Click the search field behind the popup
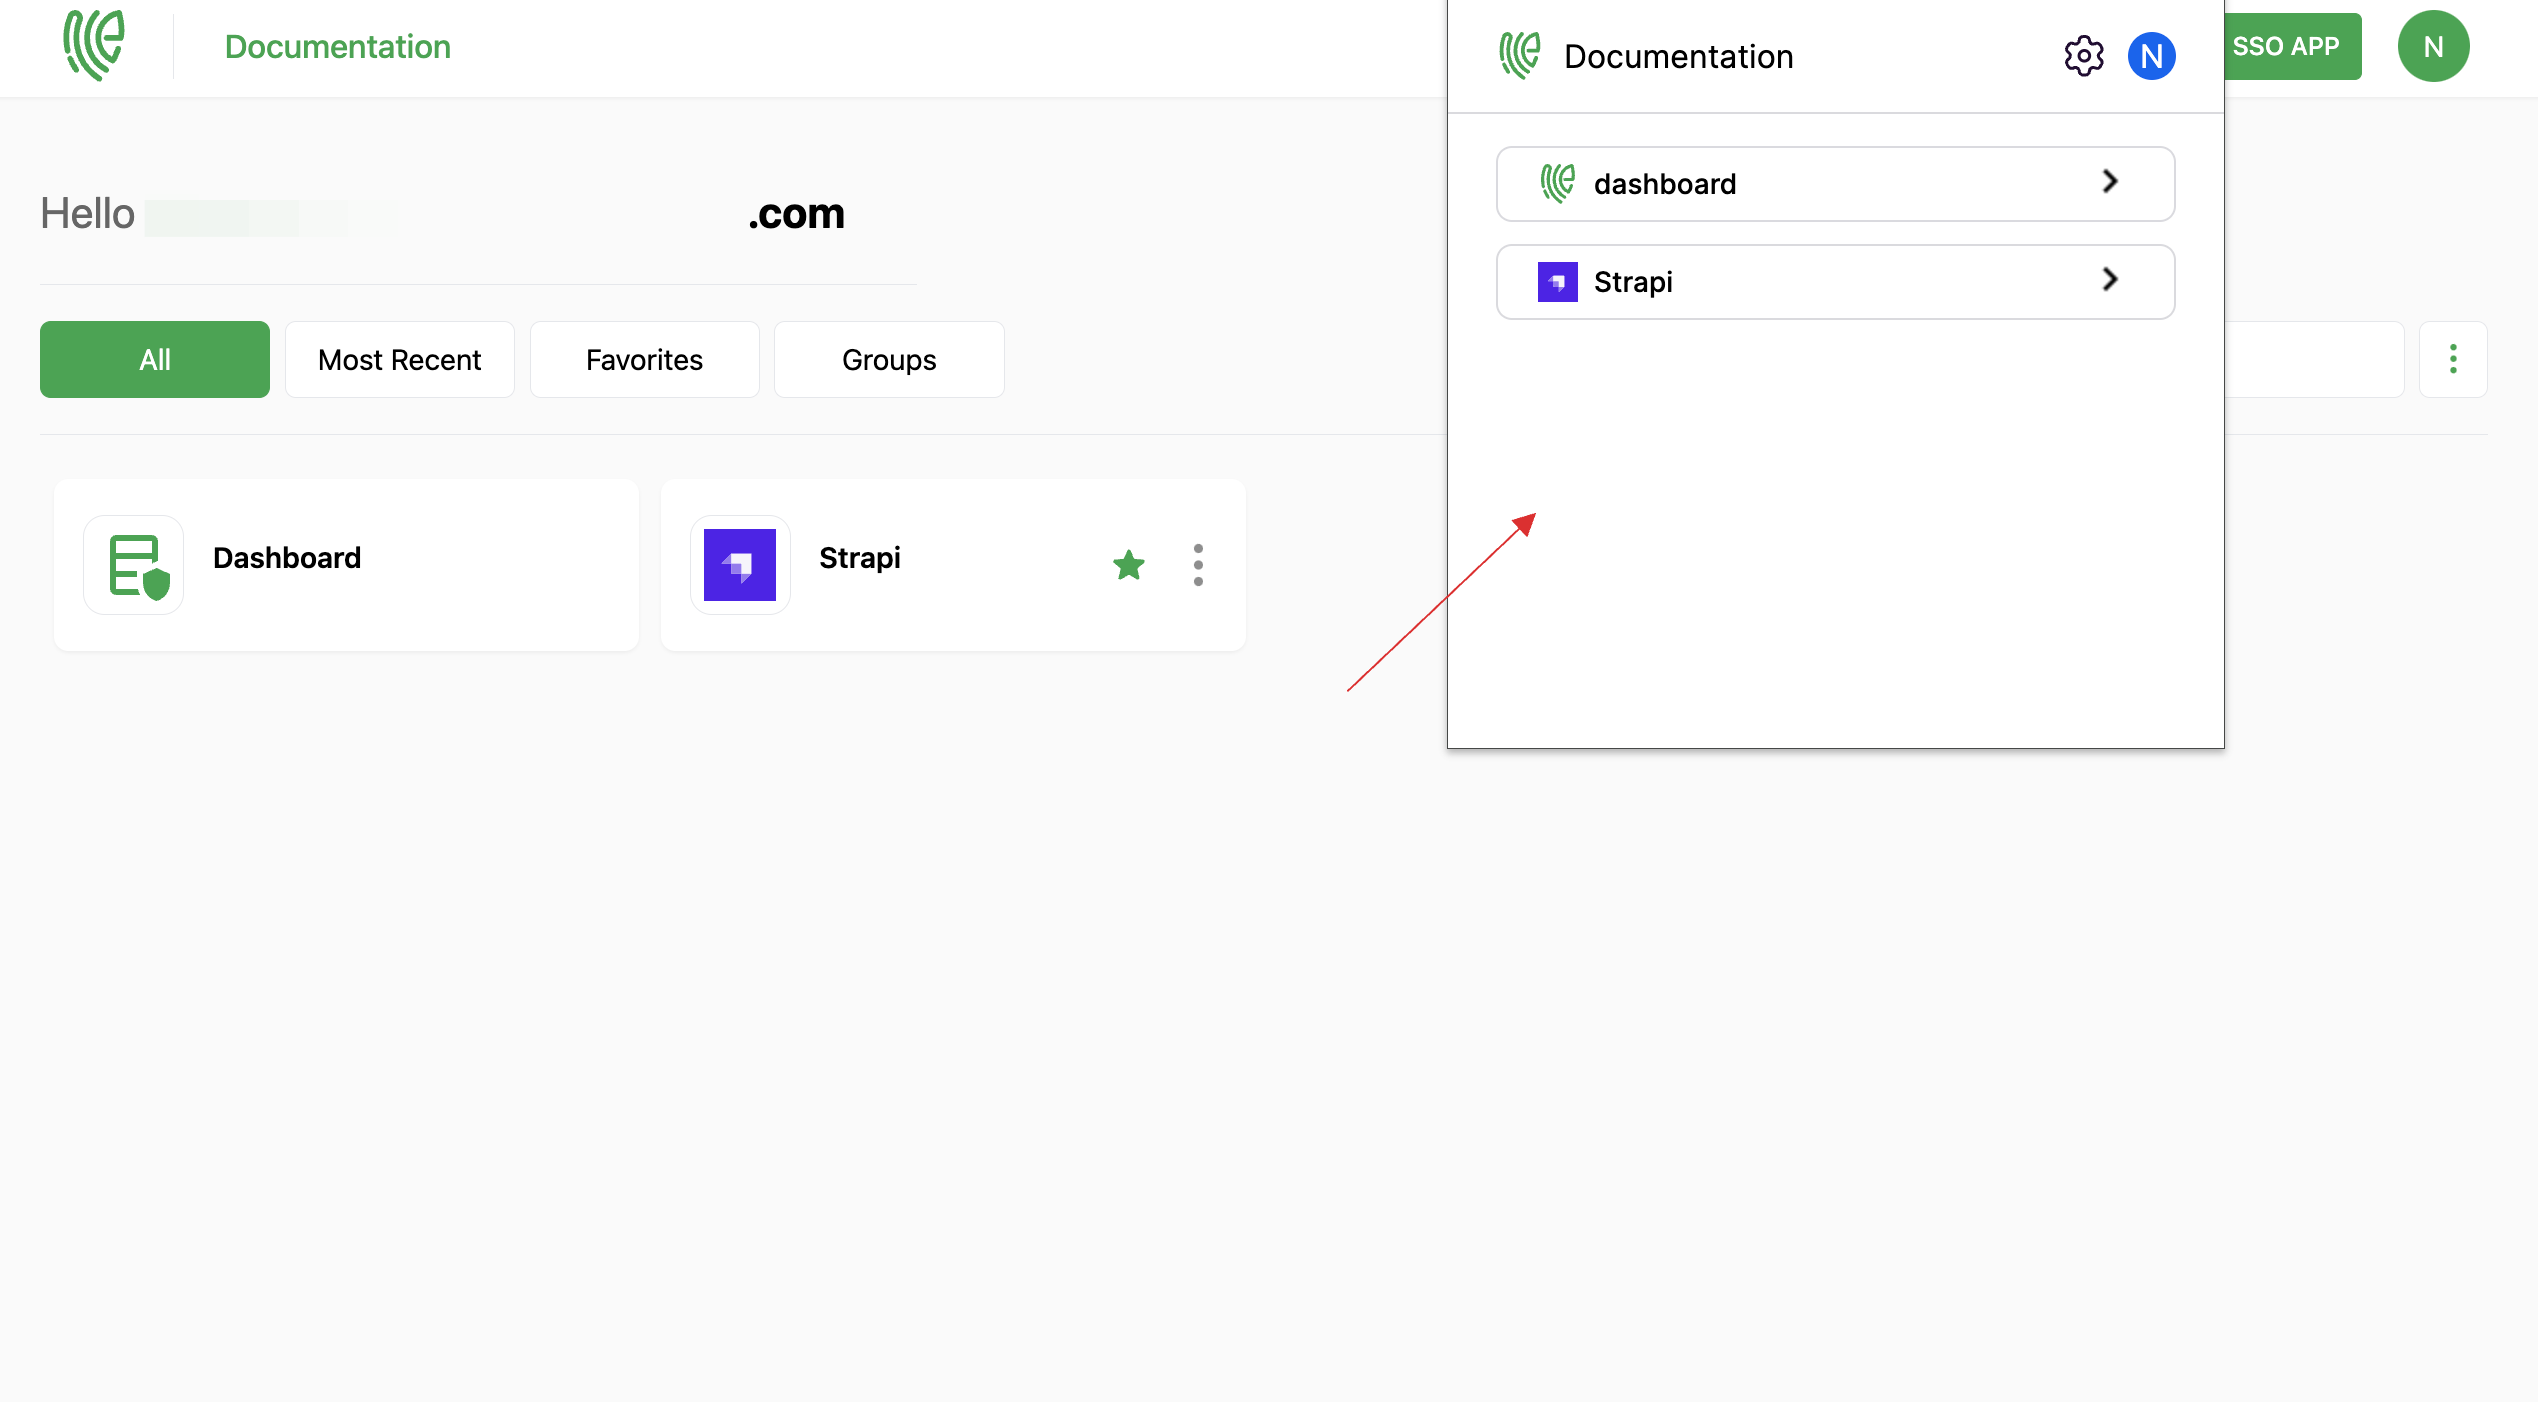 (2314, 359)
